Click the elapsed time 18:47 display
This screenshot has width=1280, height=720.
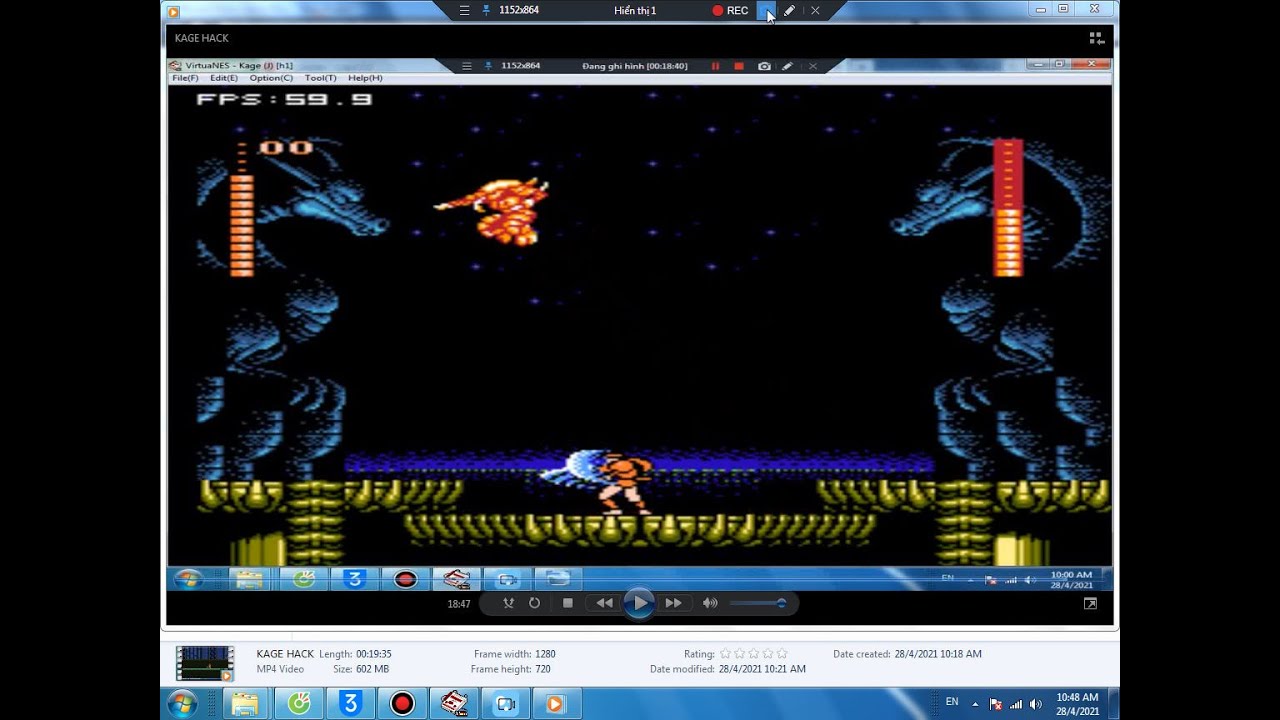pyautogui.click(x=459, y=604)
